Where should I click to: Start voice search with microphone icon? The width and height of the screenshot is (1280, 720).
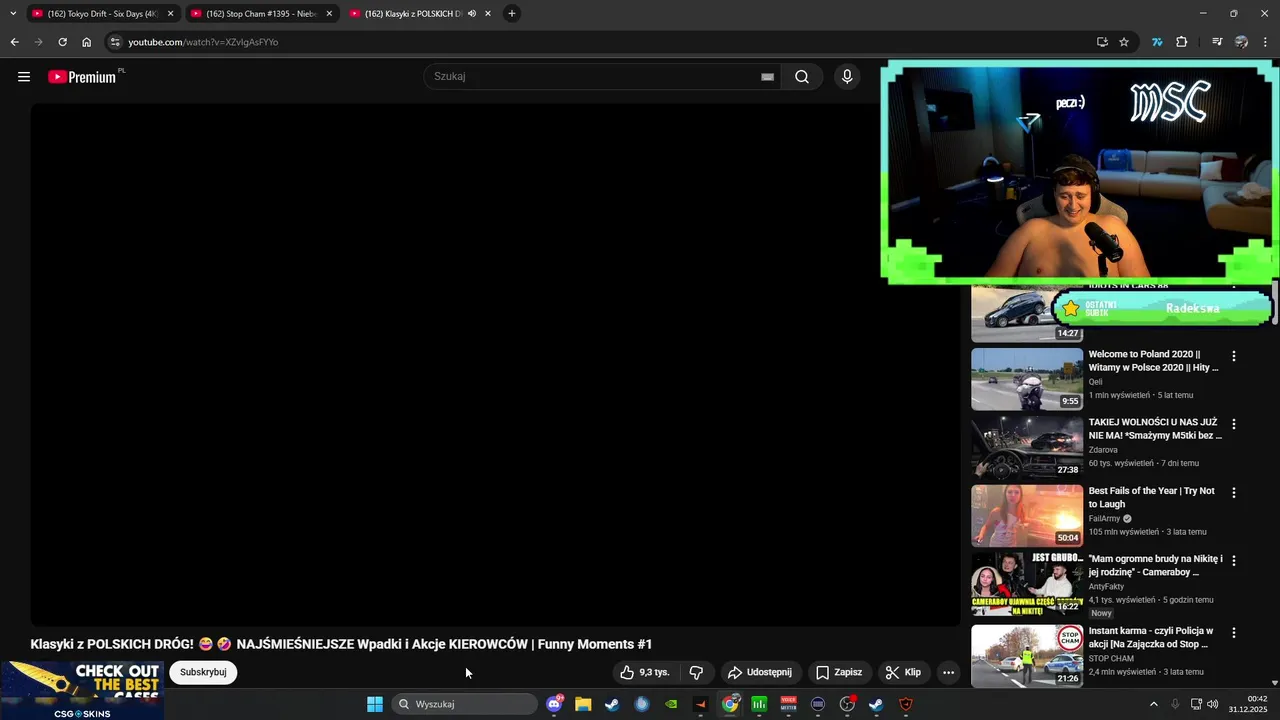pyautogui.click(x=847, y=77)
